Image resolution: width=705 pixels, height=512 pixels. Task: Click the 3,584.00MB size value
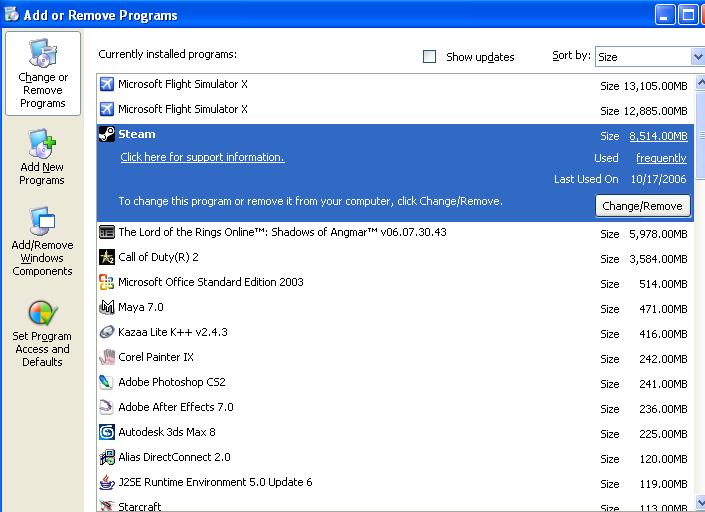(658, 259)
